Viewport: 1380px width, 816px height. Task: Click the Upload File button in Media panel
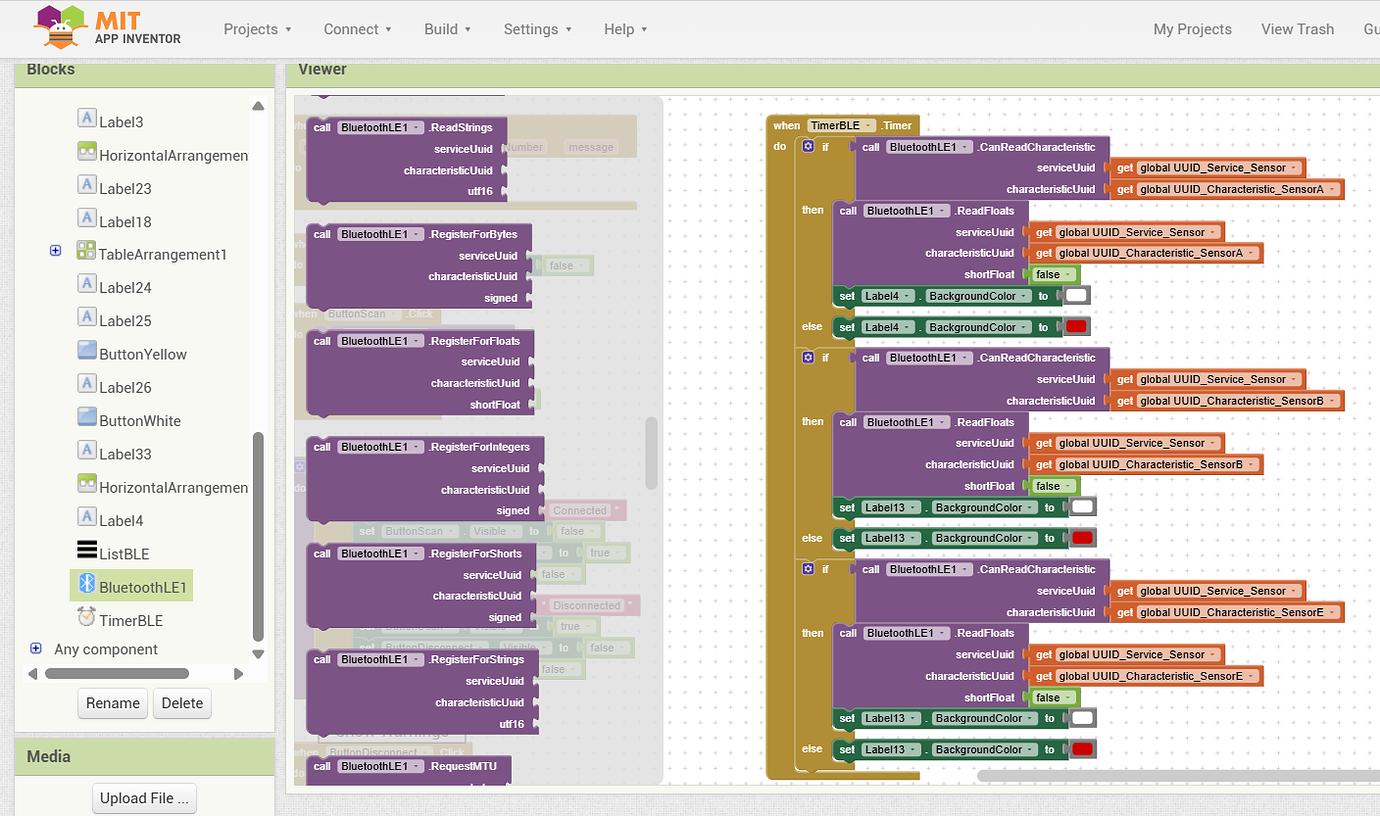click(x=144, y=798)
